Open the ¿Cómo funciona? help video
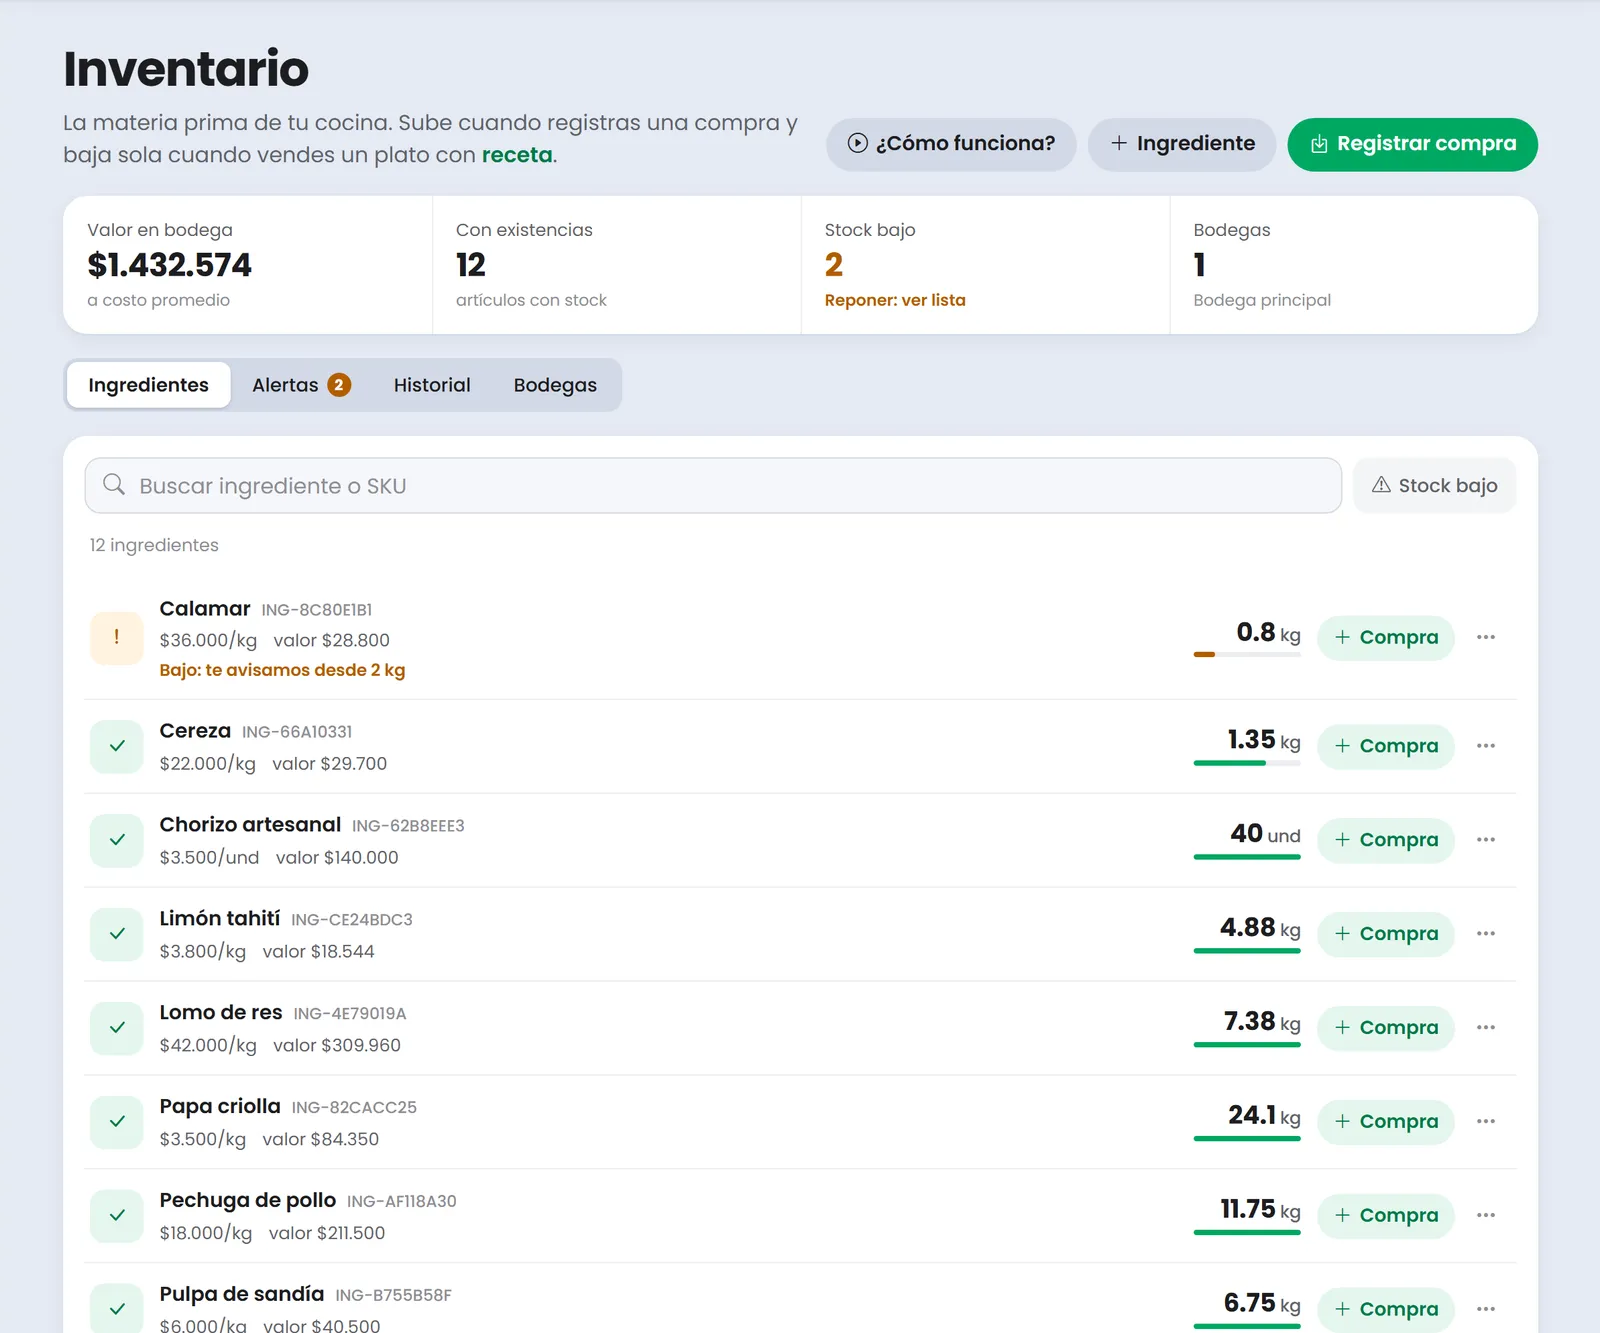 (x=951, y=144)
